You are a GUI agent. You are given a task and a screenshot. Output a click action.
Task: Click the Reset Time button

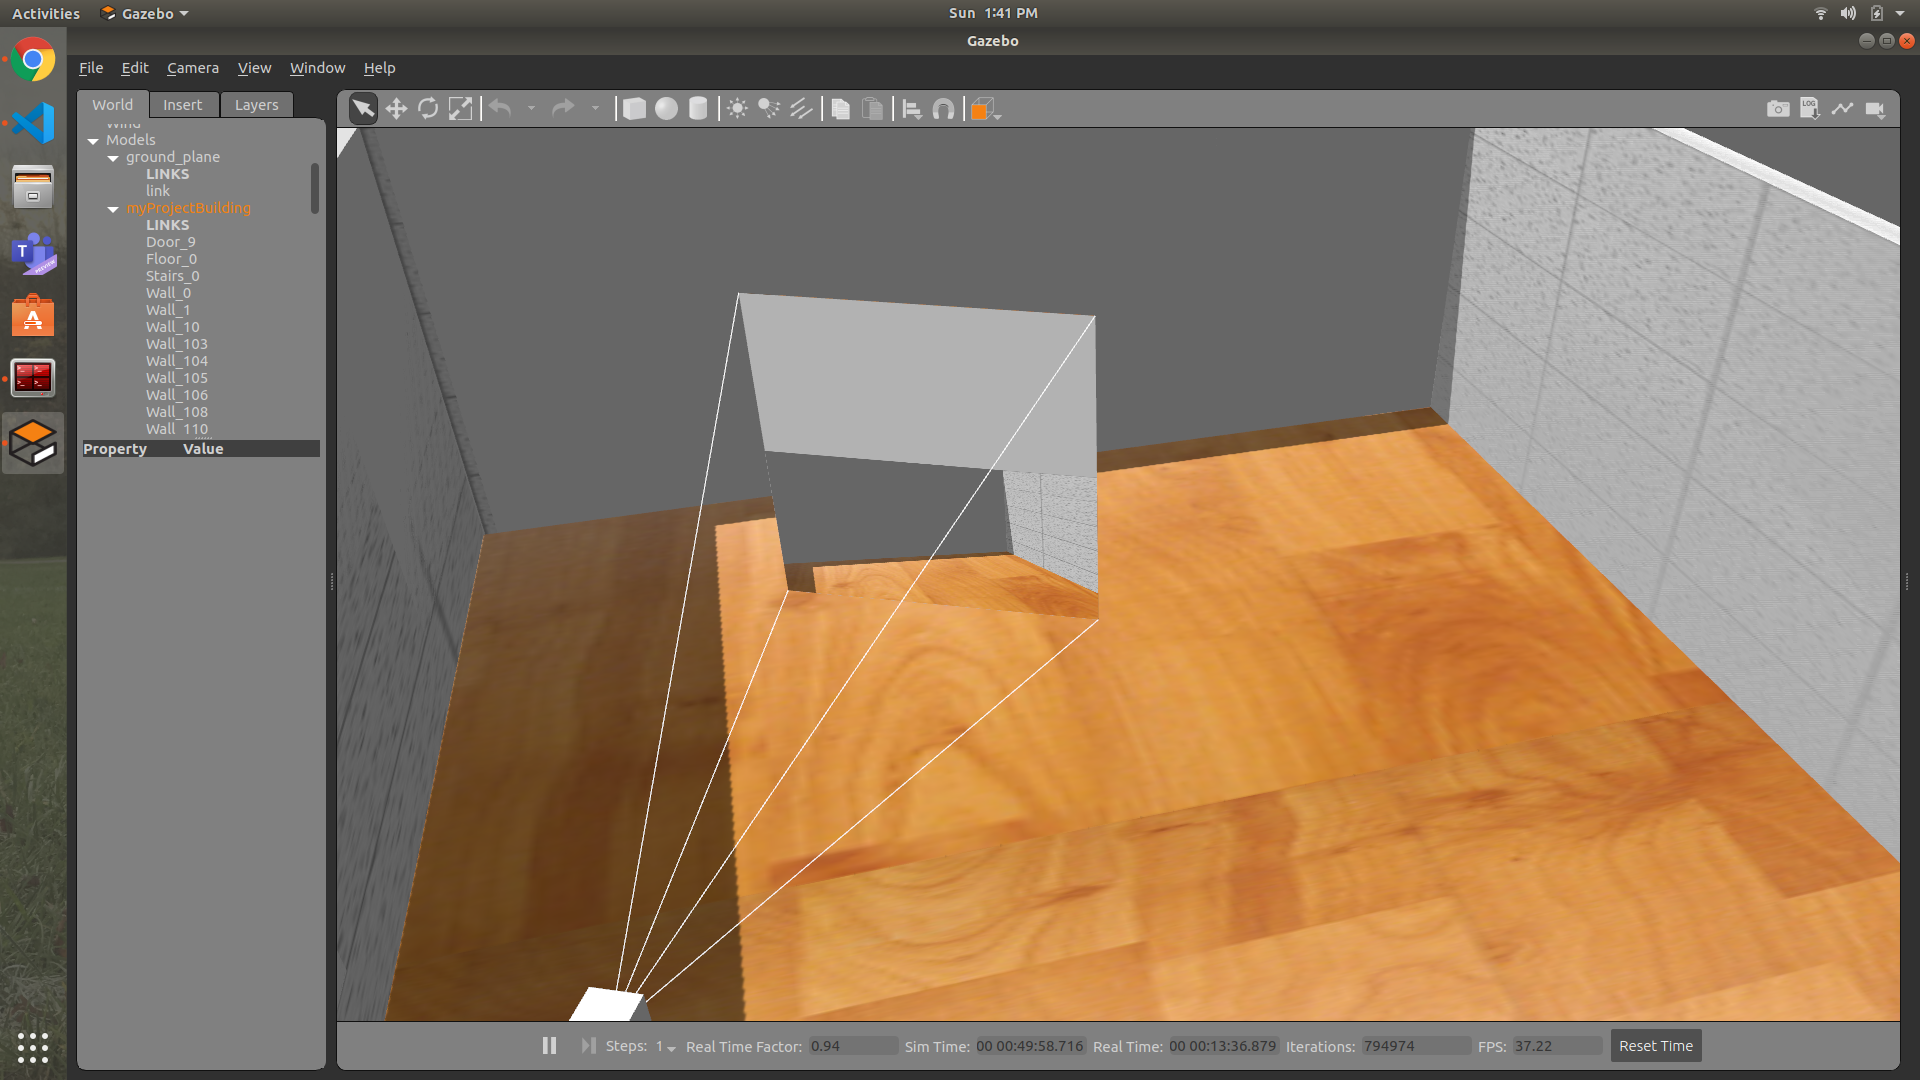pos(1655,1046)
